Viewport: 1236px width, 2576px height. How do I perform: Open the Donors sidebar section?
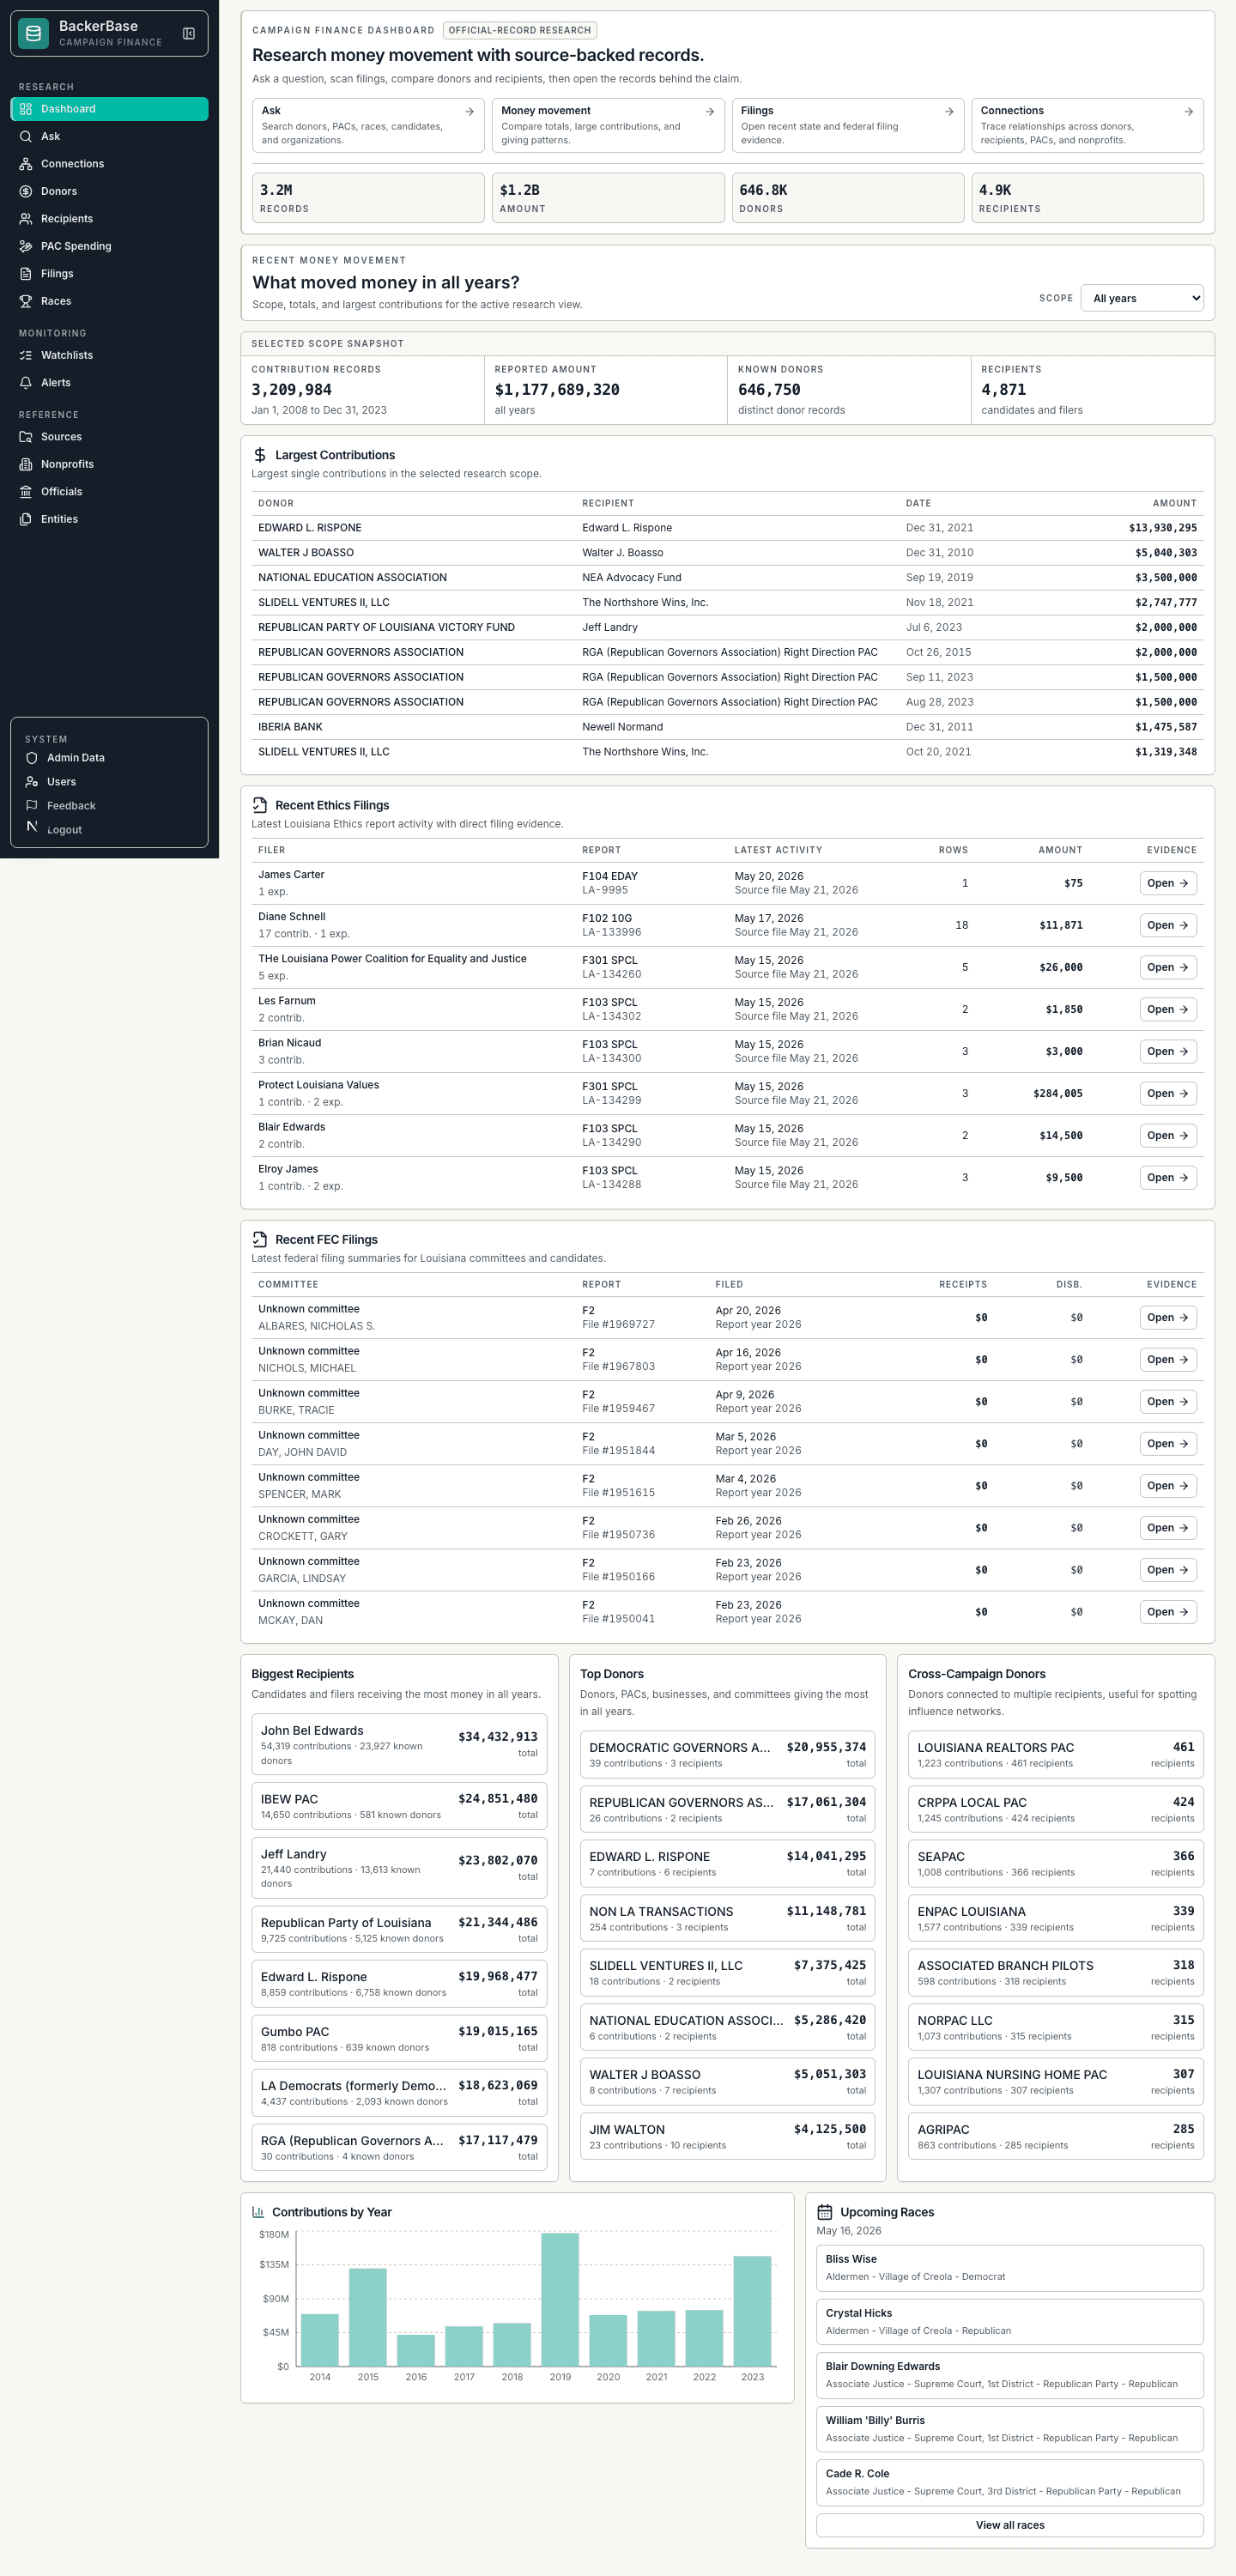pyautogui.click(x=109, y=191)
